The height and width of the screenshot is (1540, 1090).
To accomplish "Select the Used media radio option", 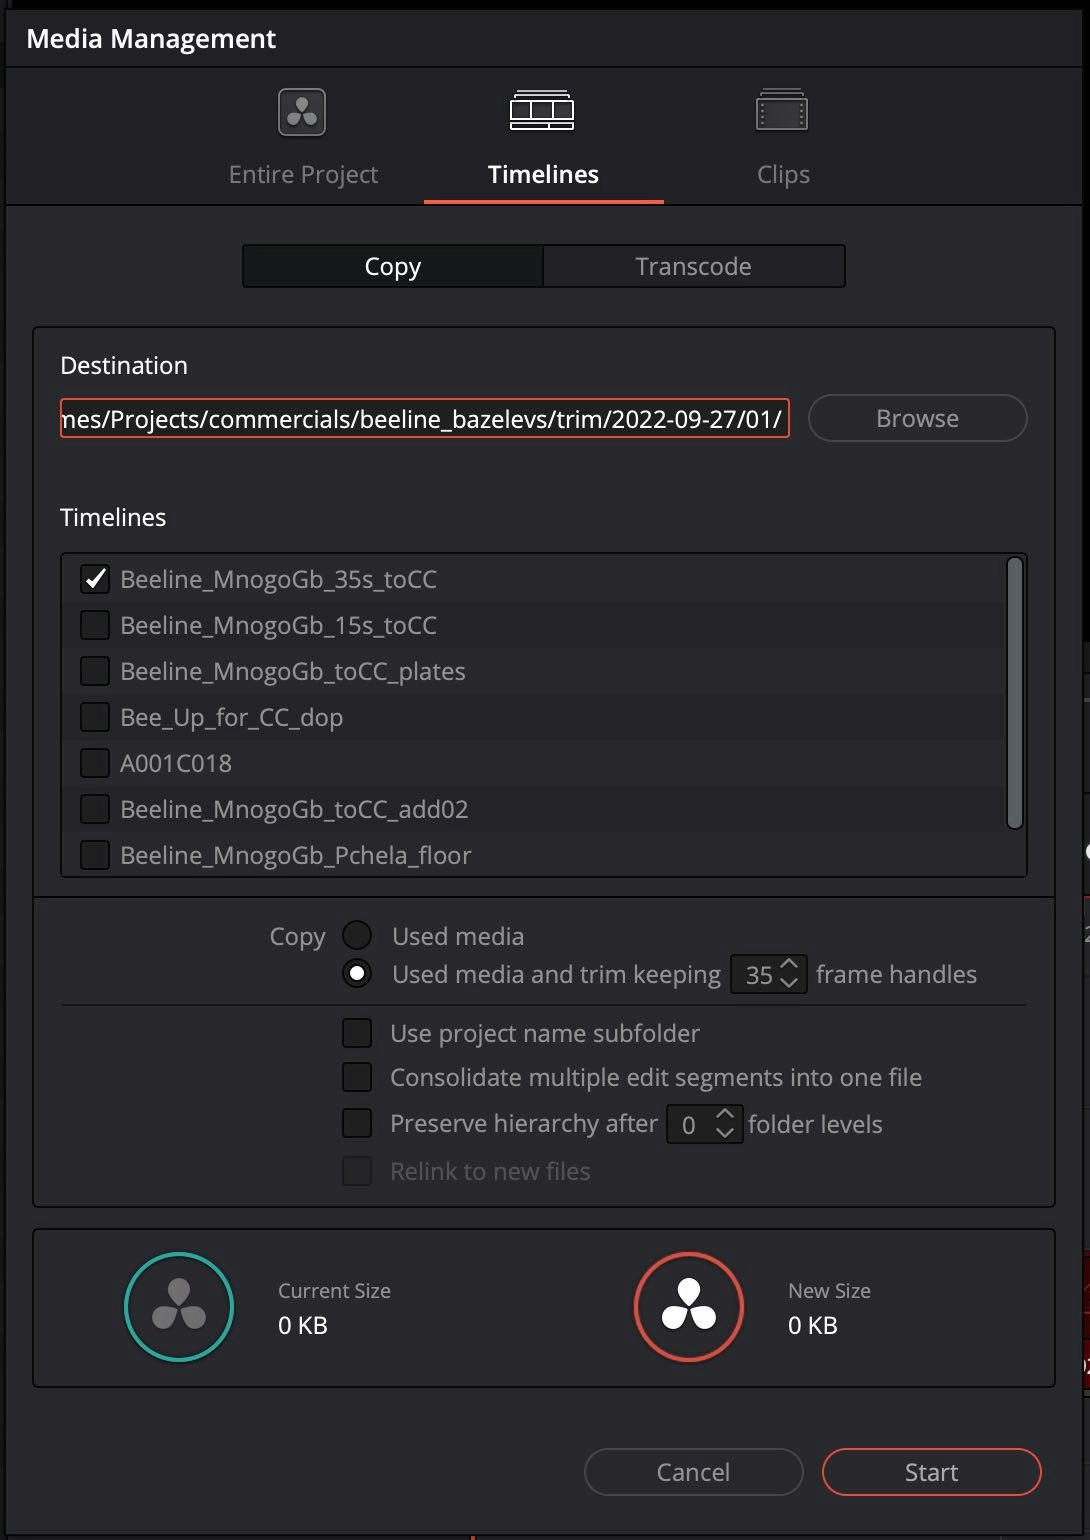I will (357, 936).
